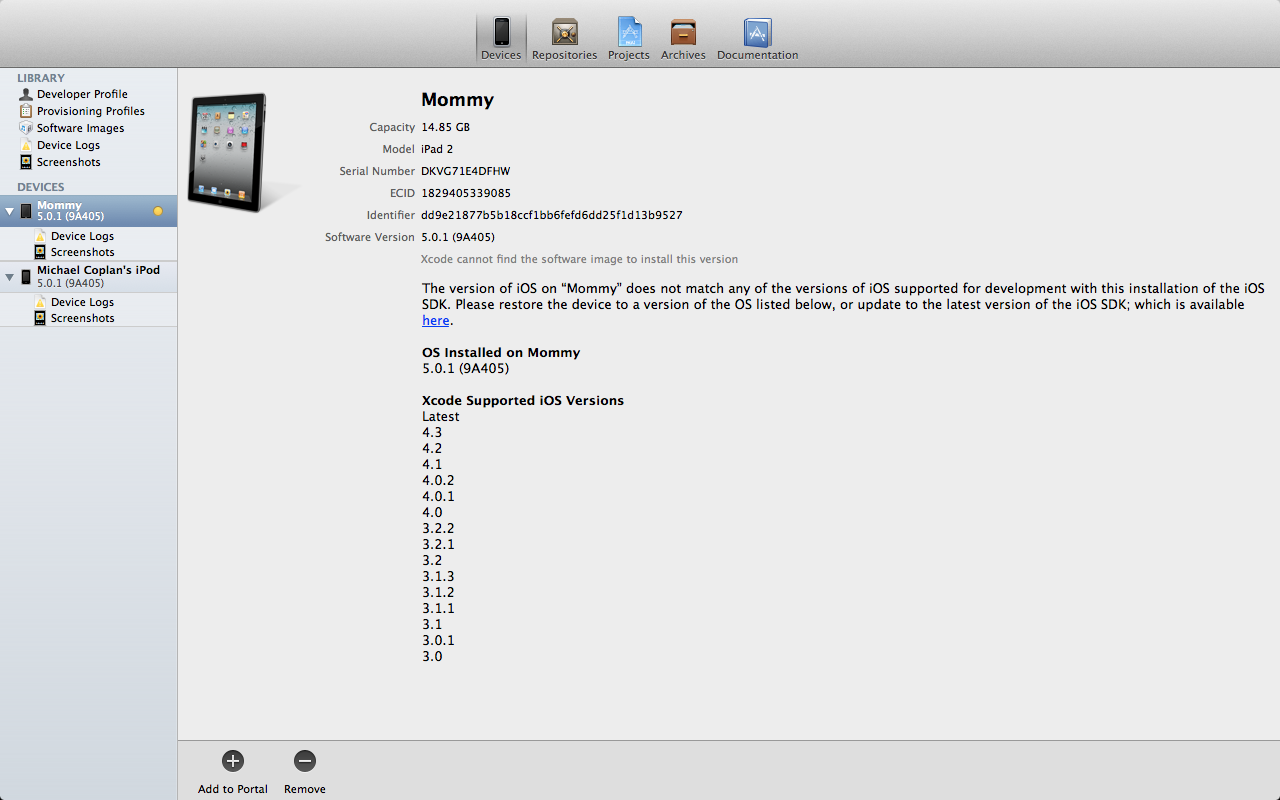Click the 'here' link for iOS SDK

click(x=435, y=321)
